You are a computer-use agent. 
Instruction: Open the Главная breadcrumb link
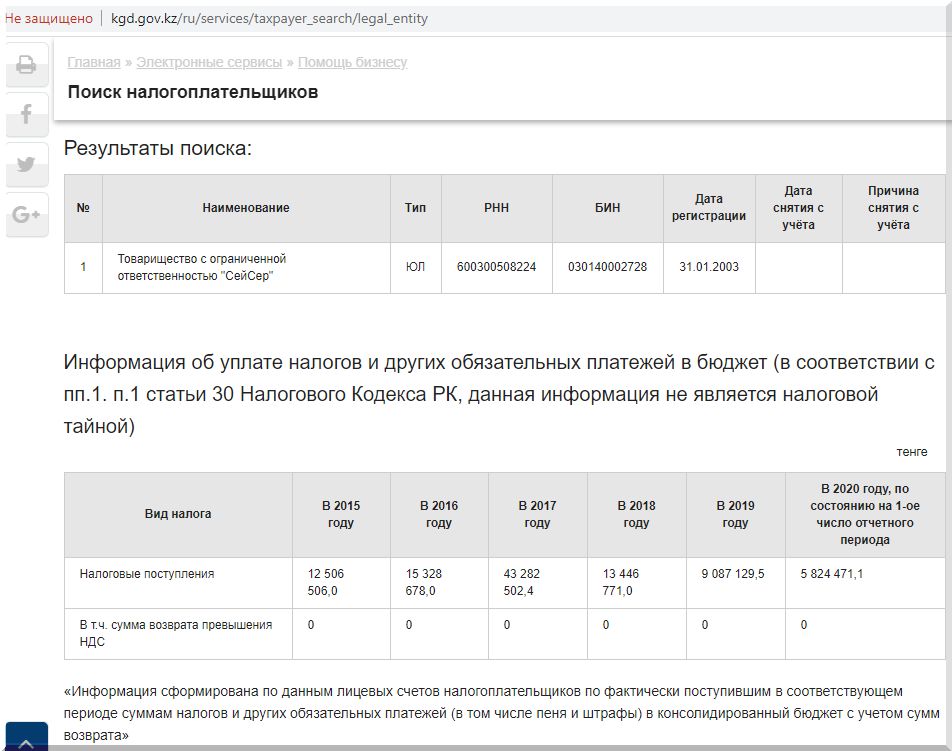(x=94, y=63)
